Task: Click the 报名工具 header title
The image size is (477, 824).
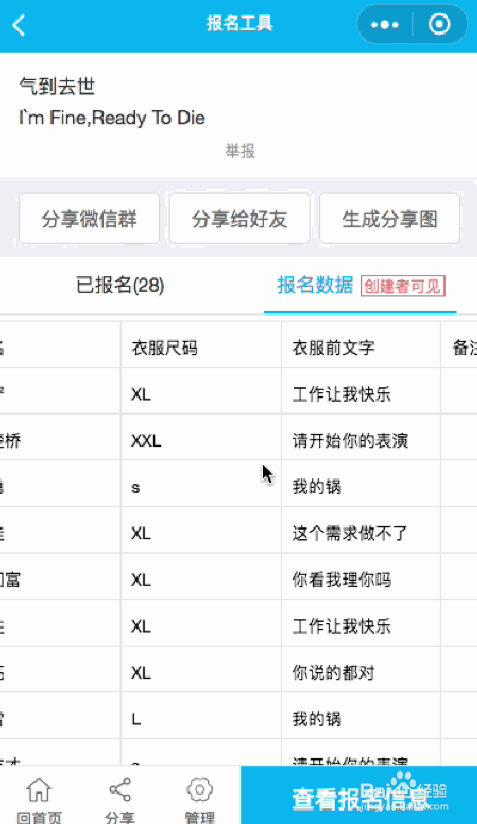Action: (239, 24)
